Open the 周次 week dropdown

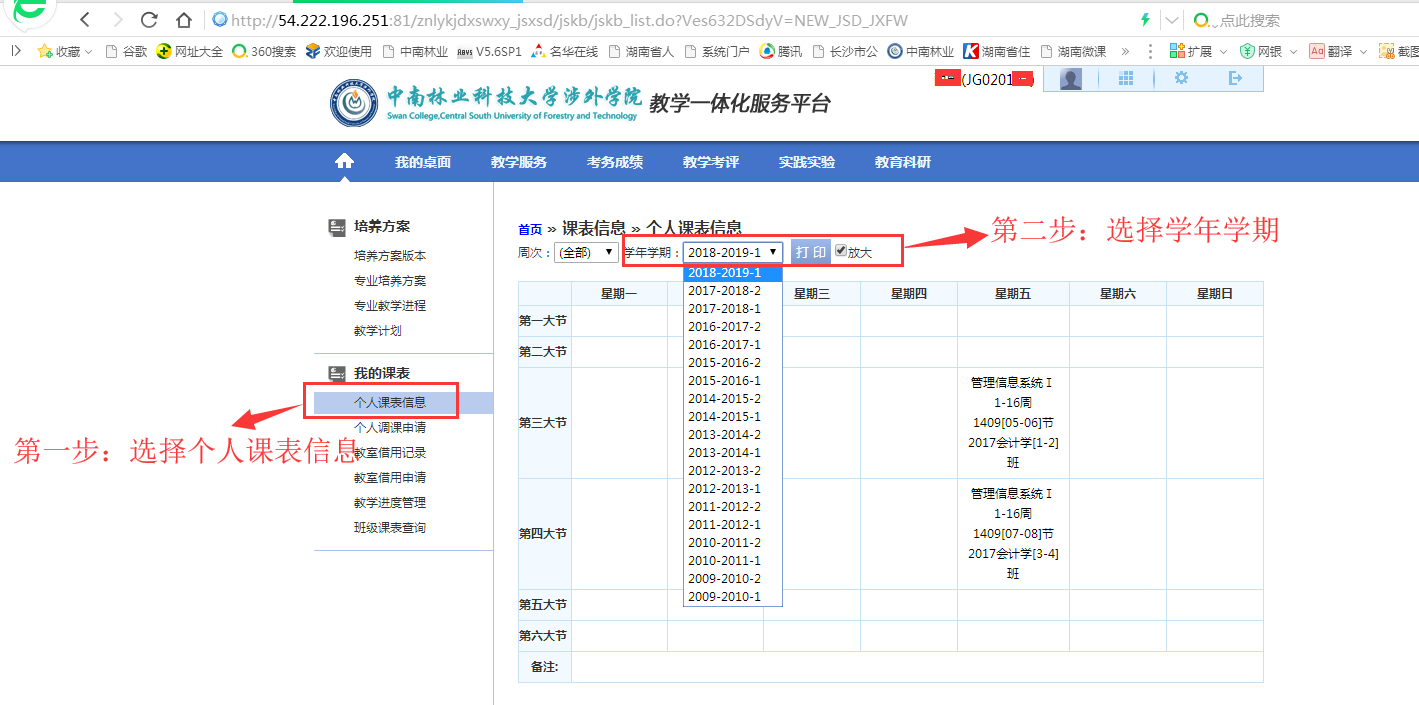tap(586, 253)
